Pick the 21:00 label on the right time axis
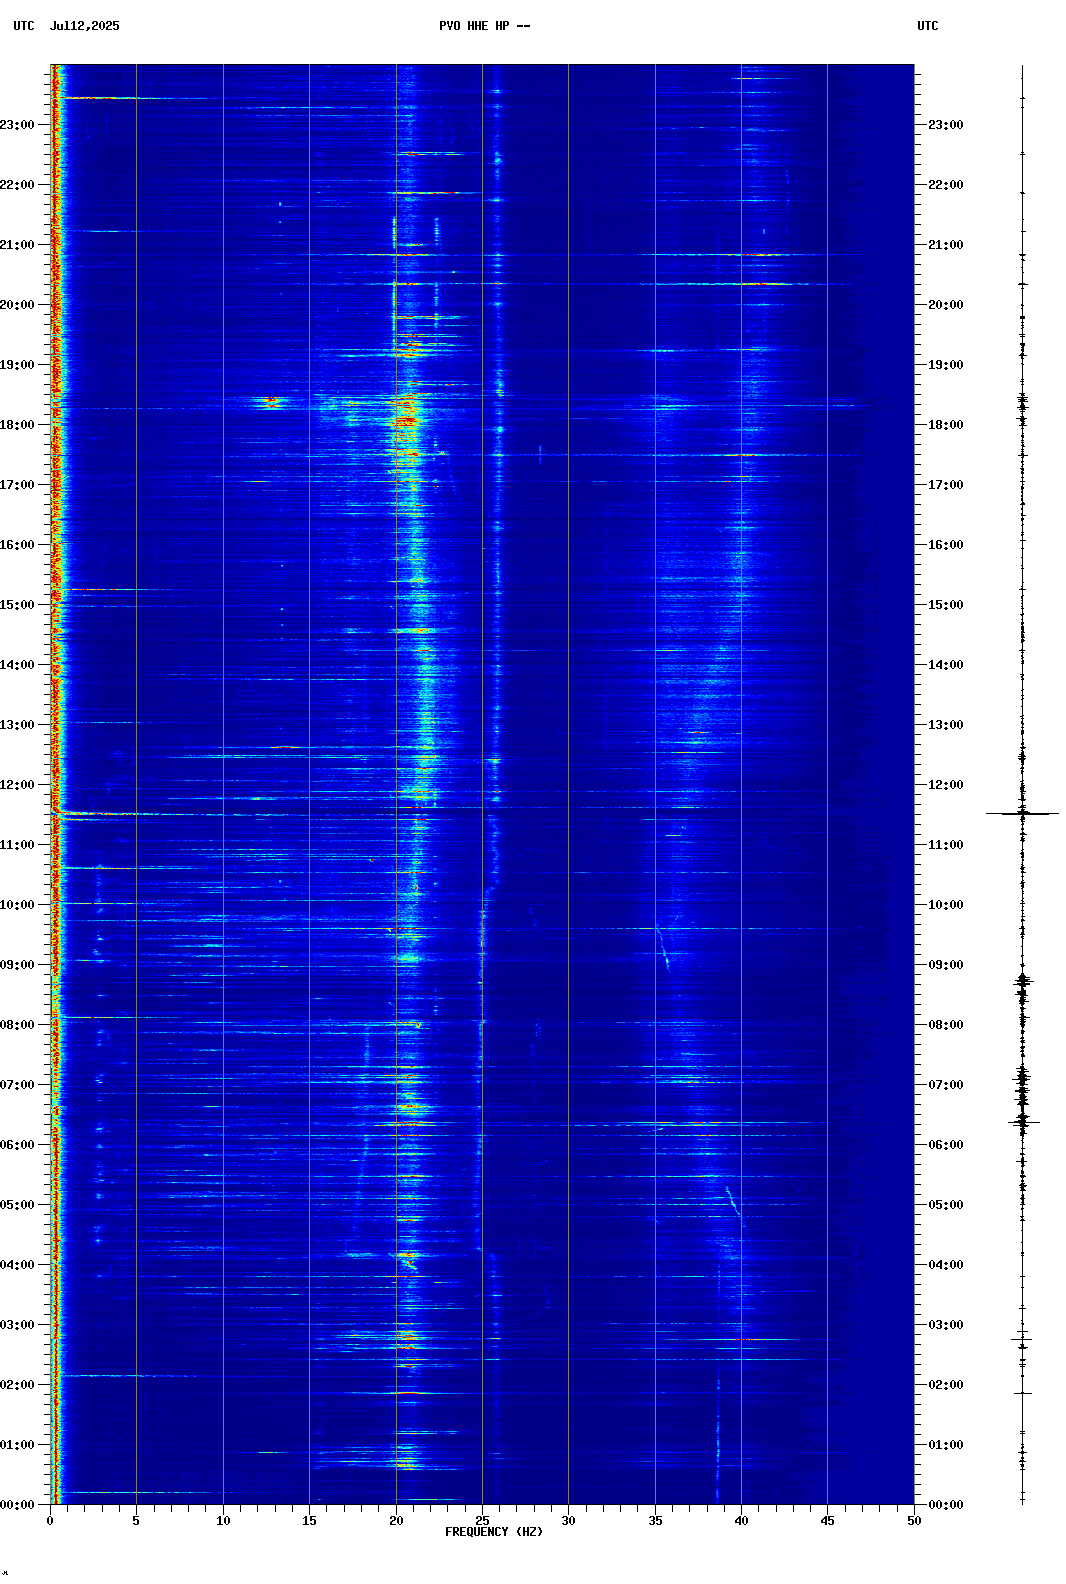 946,245
